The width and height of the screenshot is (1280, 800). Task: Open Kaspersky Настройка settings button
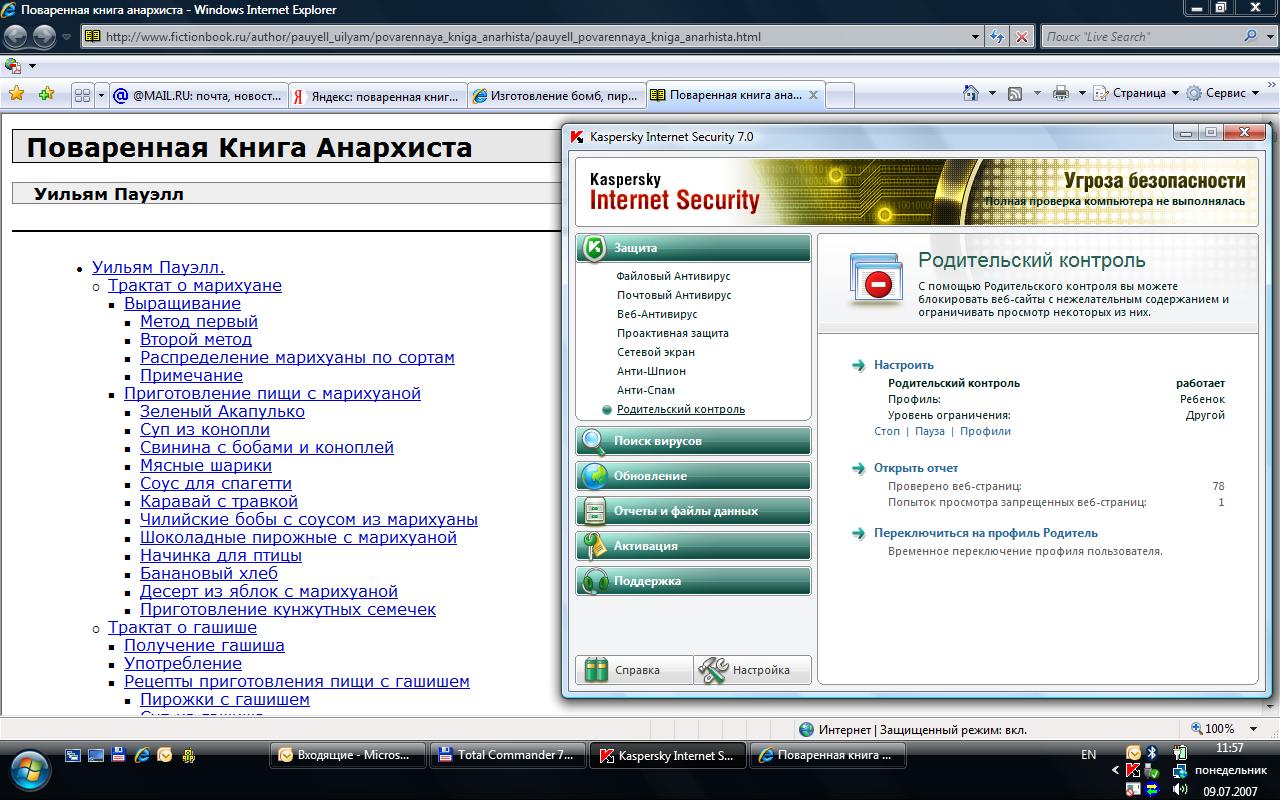tap(752, 670)
